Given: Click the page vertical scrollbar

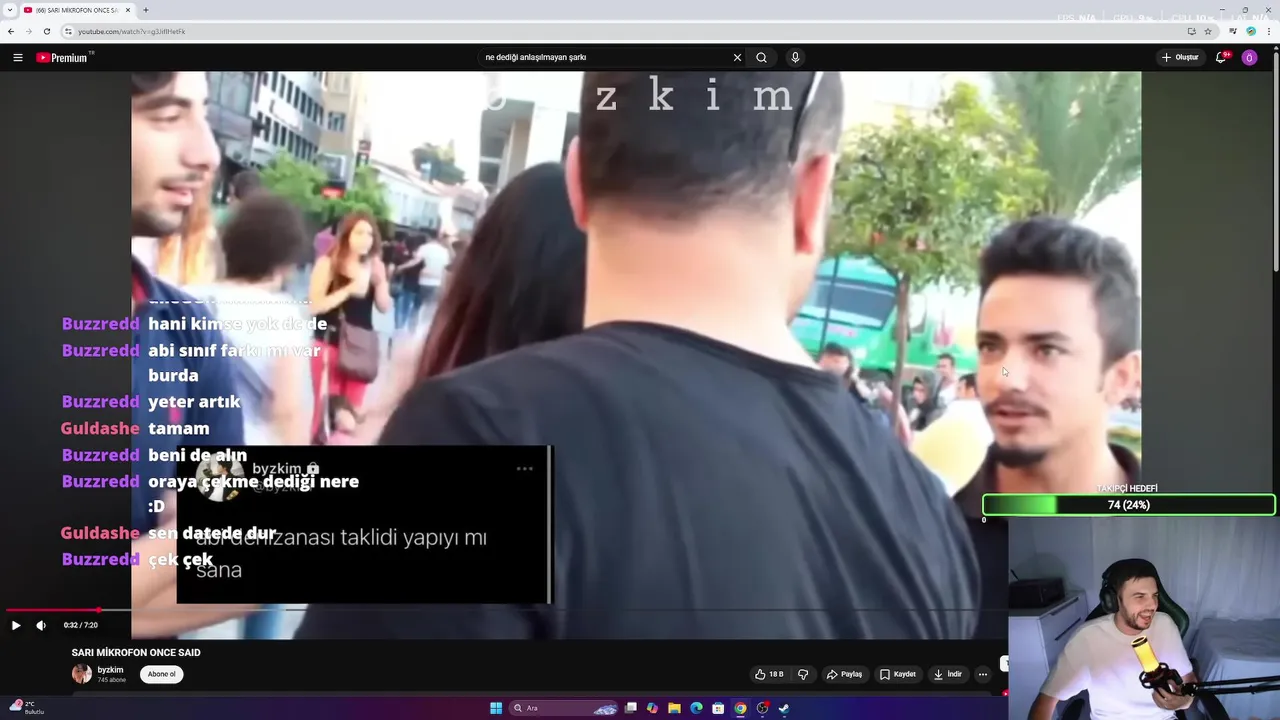Looking at the screenshot, I should [x=1275, y=160].
